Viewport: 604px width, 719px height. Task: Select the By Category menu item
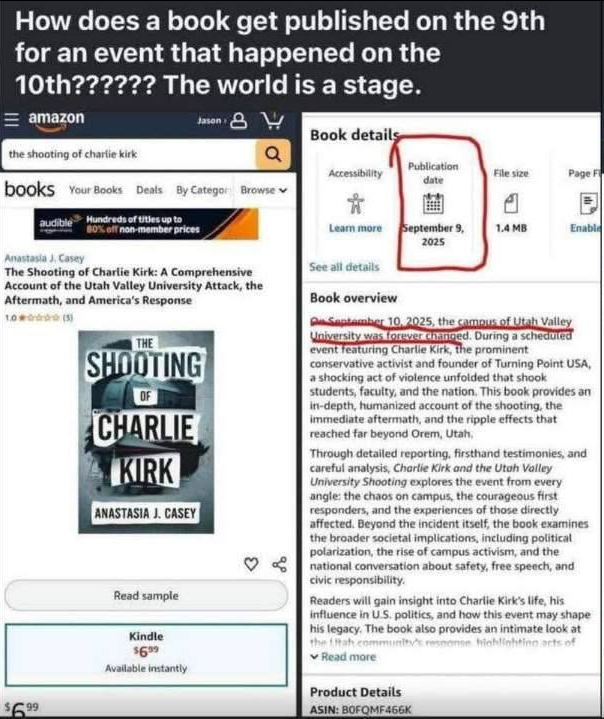pyautogui.click(x=202, y=190)
